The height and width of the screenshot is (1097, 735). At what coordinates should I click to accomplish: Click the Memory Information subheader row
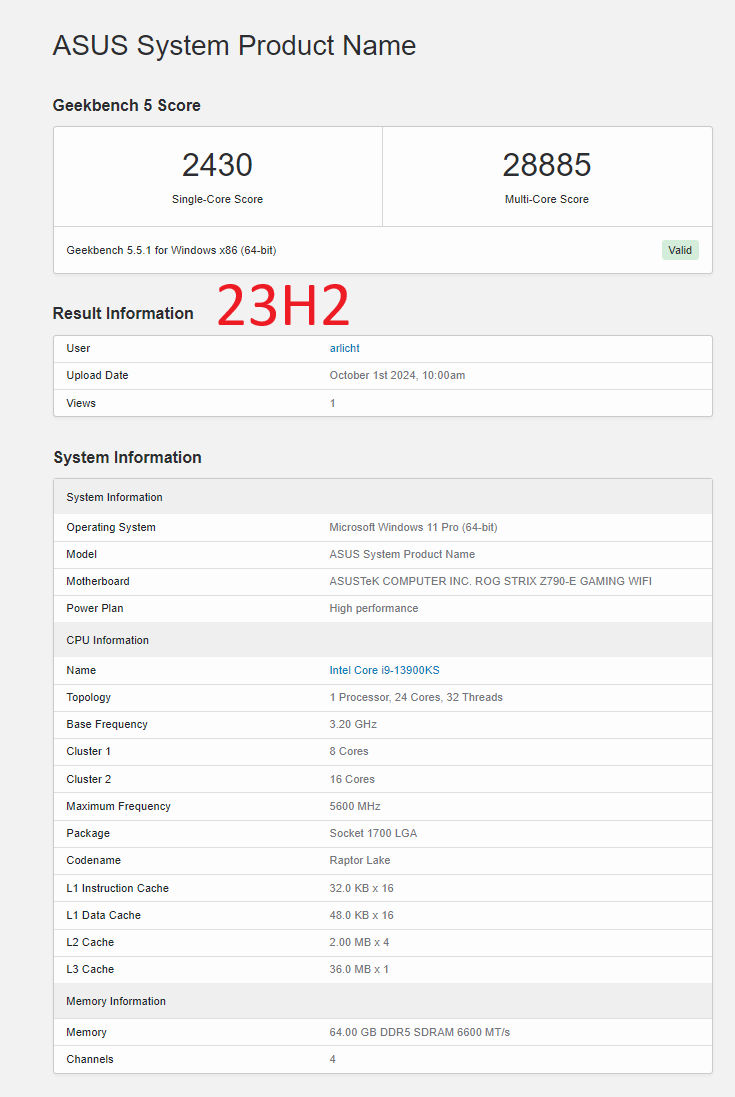[383, 1001]
